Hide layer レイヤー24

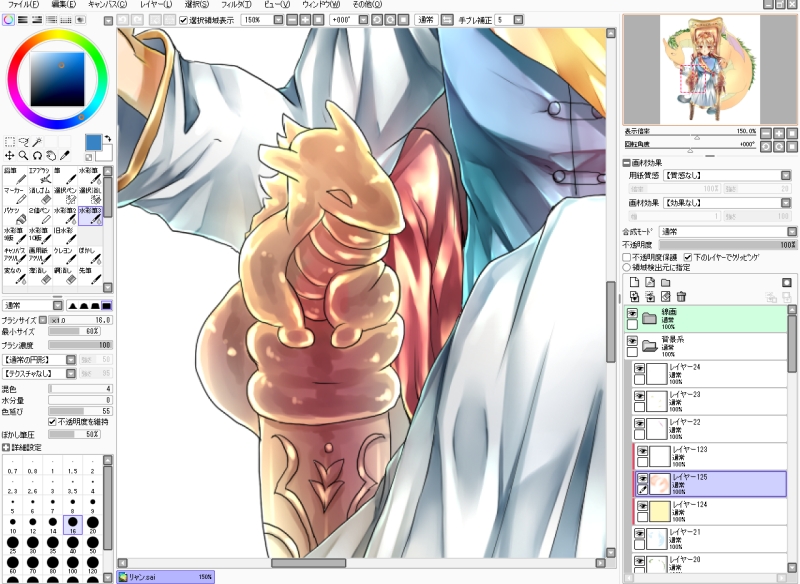(639, 368)
